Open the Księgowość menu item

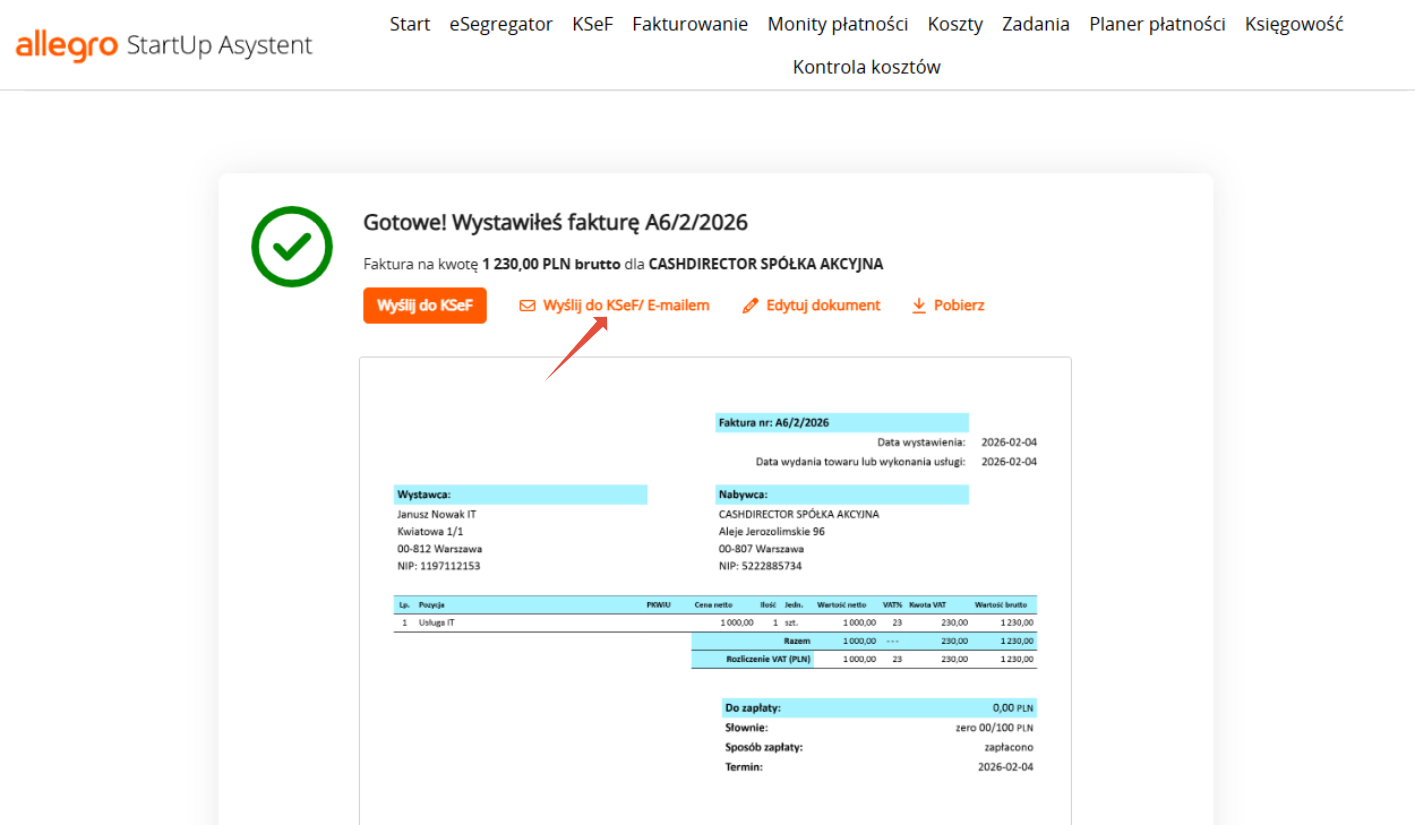coord(1294,24)
